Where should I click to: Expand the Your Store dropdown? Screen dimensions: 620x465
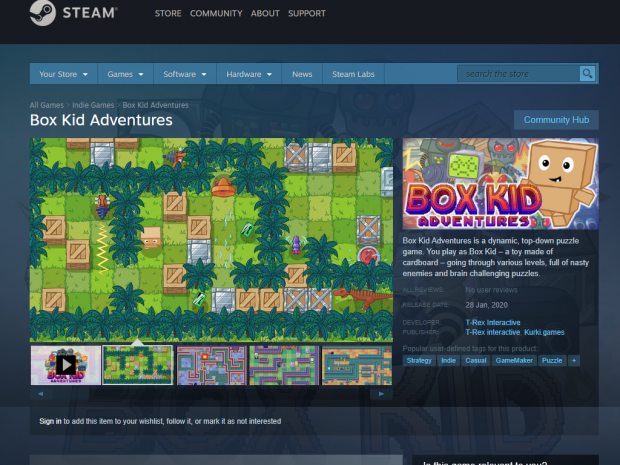63,74
